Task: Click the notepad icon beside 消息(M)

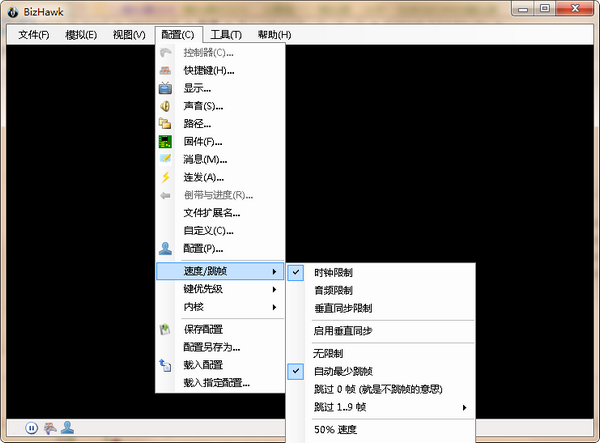Action: pyautogui.click(x=165, y=159)
